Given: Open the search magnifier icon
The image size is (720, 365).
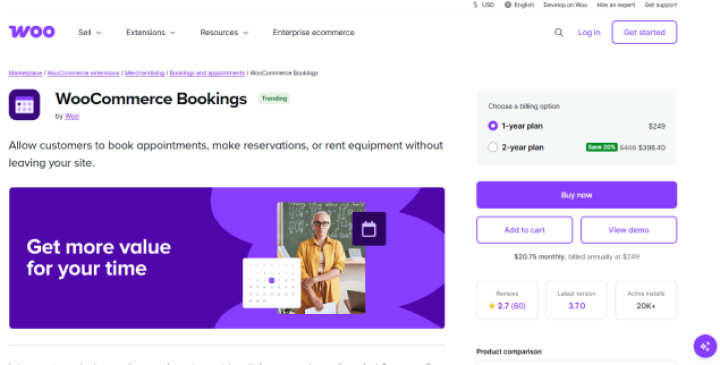Looking at the screenshot, I should click(x=558, y=32).
